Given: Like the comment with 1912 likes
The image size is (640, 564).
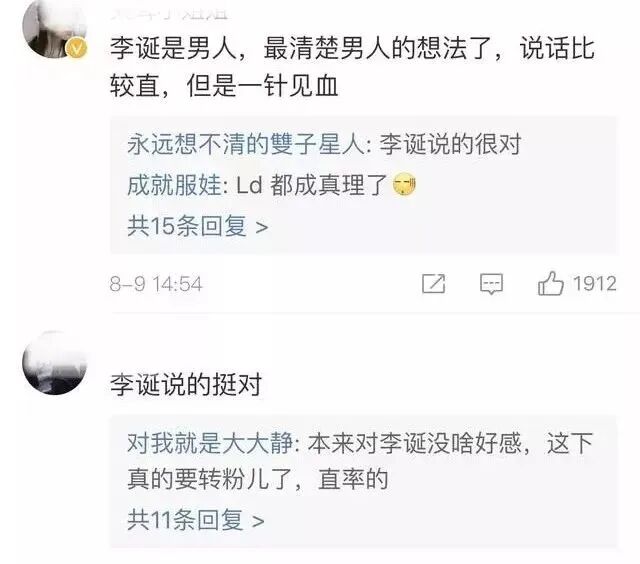Looking at the screenshot, I should click(x=551, y=283).
